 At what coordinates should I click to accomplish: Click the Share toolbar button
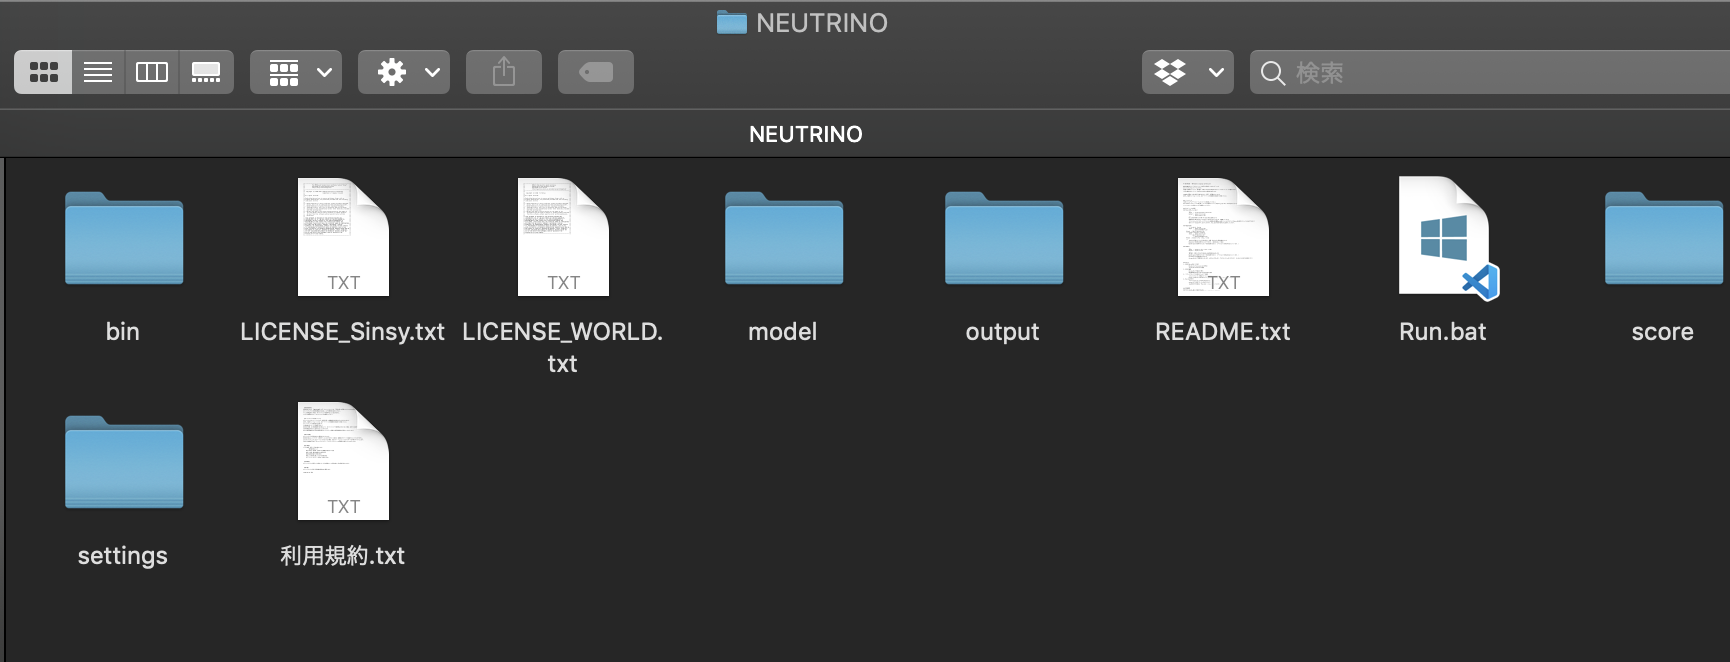click(504, 72)
